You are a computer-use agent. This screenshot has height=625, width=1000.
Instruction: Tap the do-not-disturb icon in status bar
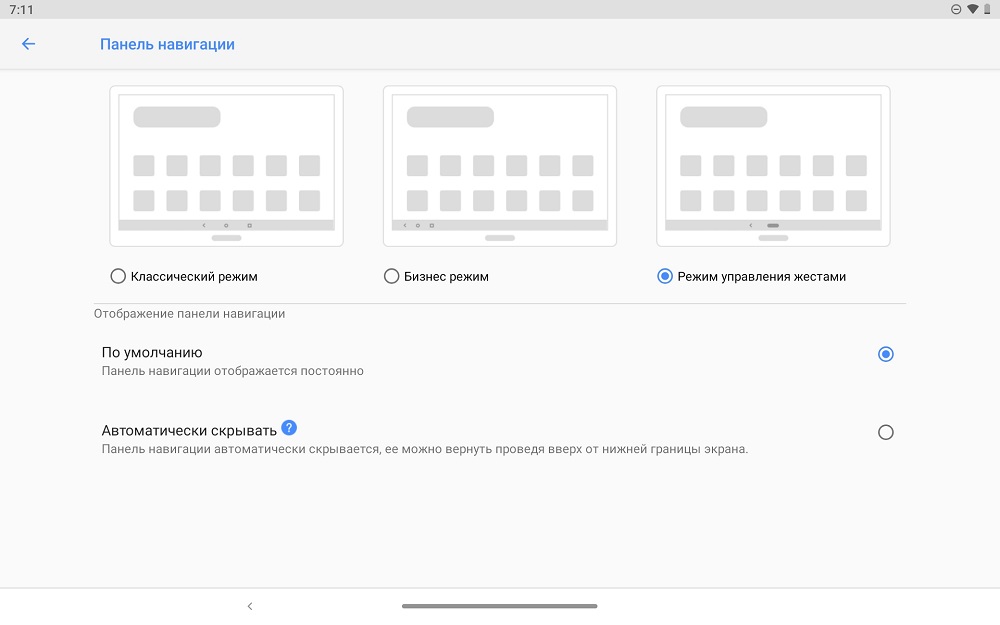pos(955,9)
